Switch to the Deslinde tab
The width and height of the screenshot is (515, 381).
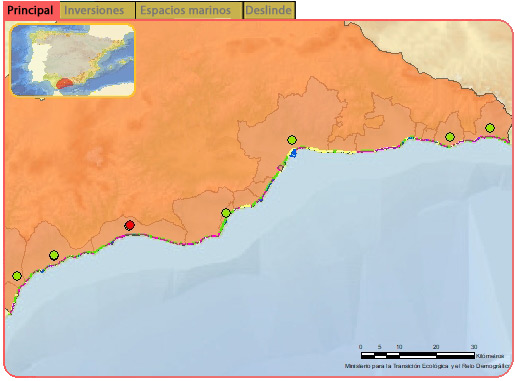pyautogui.click(x=269, y=10)
